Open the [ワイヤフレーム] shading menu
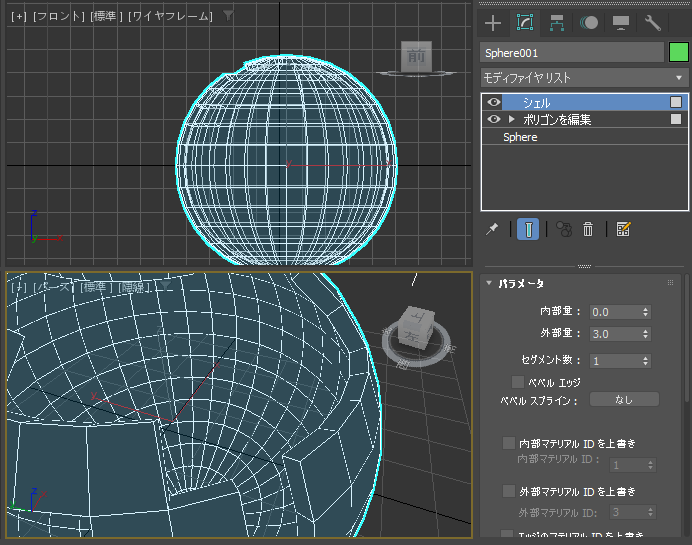The width and height of the screenshot is (692, 545). pyautogui.click(x=170, y=16)
